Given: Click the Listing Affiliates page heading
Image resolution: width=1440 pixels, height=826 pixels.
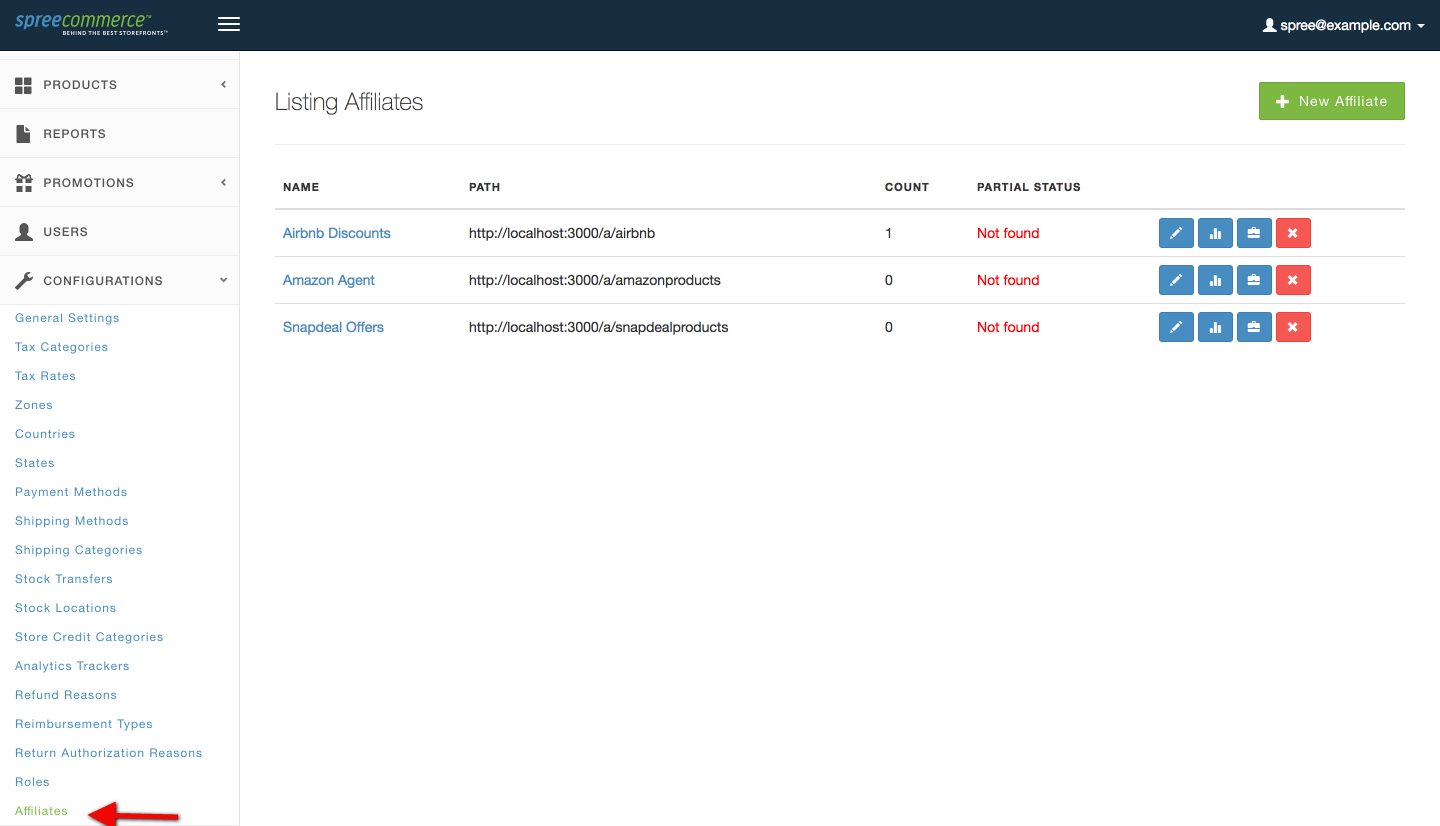Looking at the screenshot, I should pos(349,102).
